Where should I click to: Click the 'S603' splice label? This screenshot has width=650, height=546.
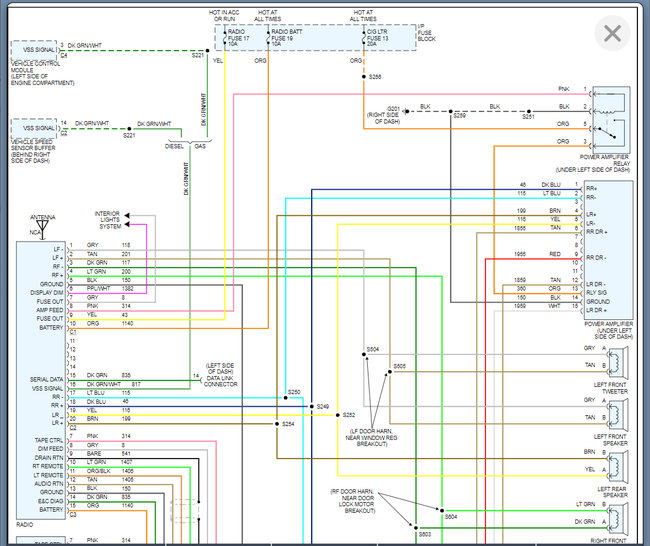[425, 534]
